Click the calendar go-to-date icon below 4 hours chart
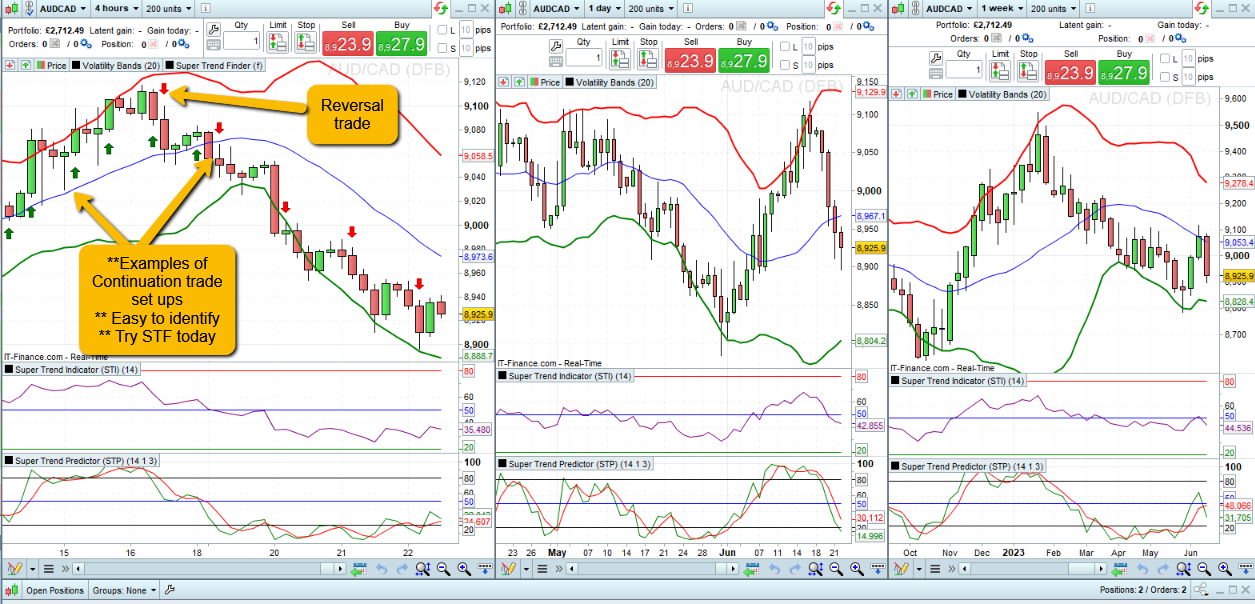Viewport: 1255px width, 604px height. tap(358, 569)
